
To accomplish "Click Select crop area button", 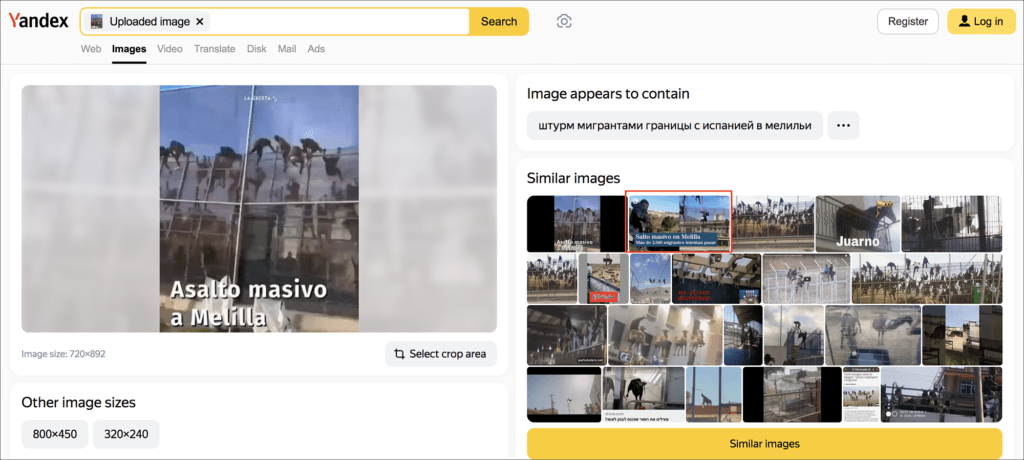I will point(440,354).
